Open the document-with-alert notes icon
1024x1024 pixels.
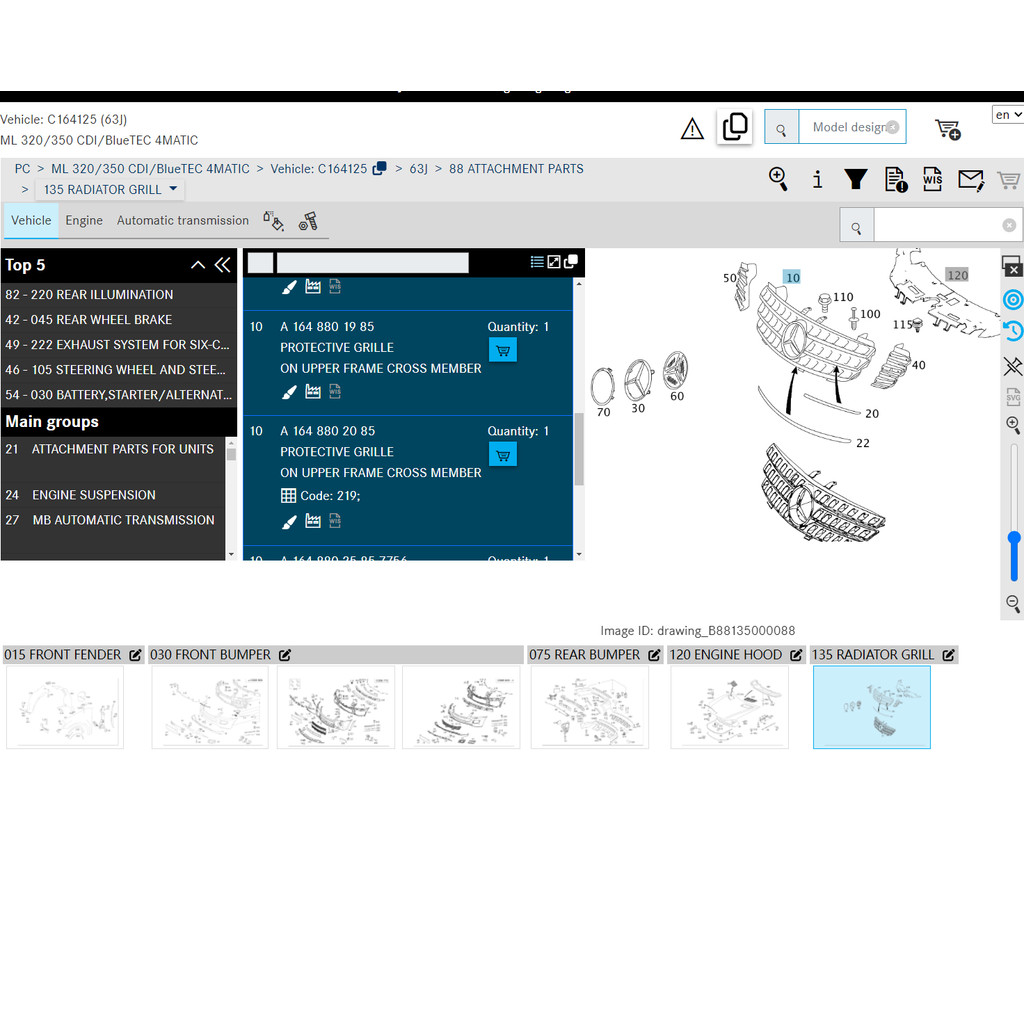(895, 179)
